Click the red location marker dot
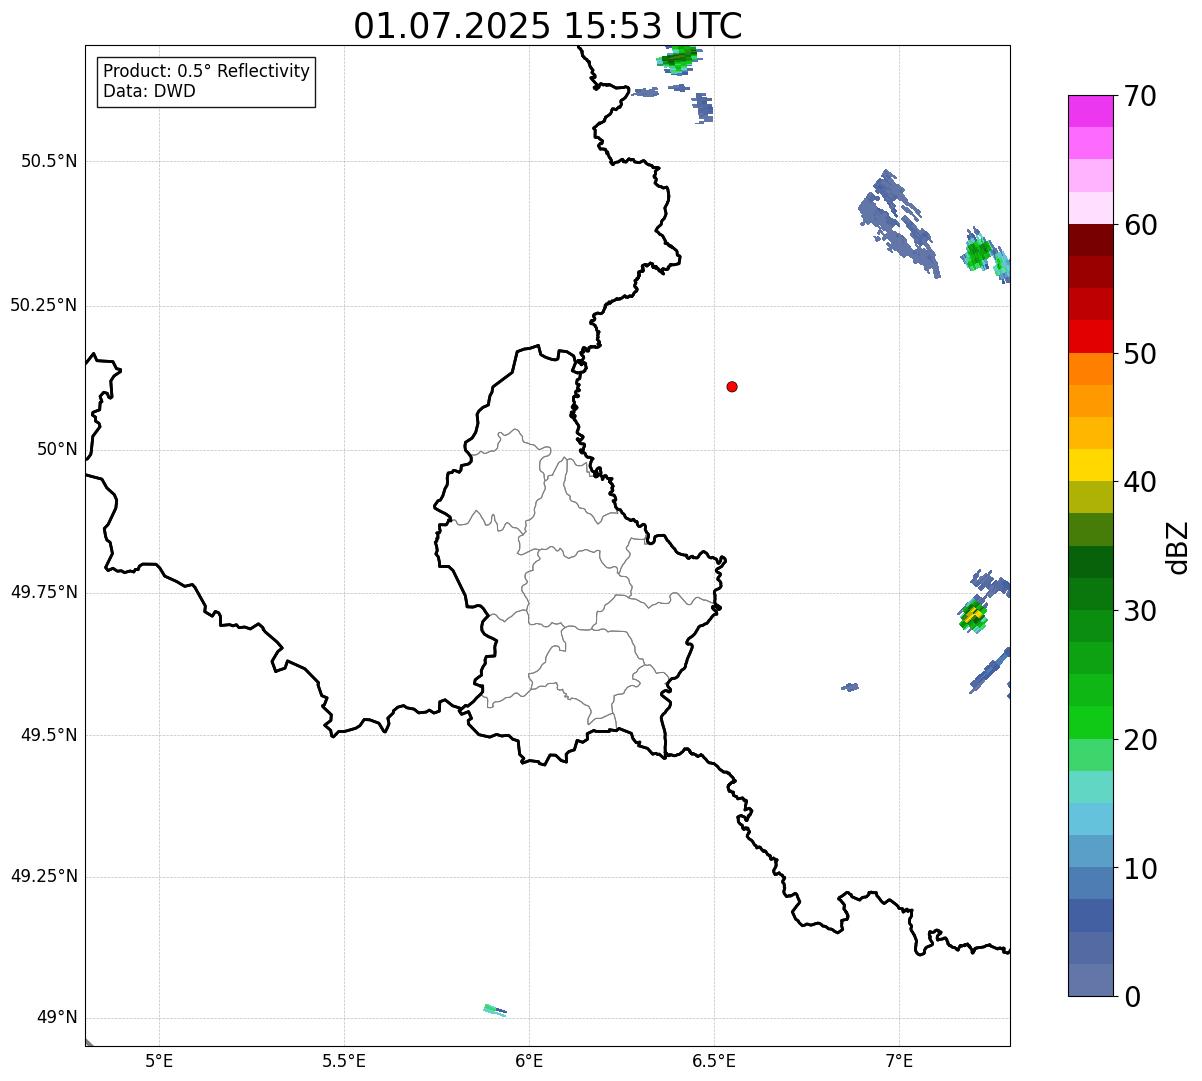This screenshot has width=1202, height=1081. (x=732, y=386)
